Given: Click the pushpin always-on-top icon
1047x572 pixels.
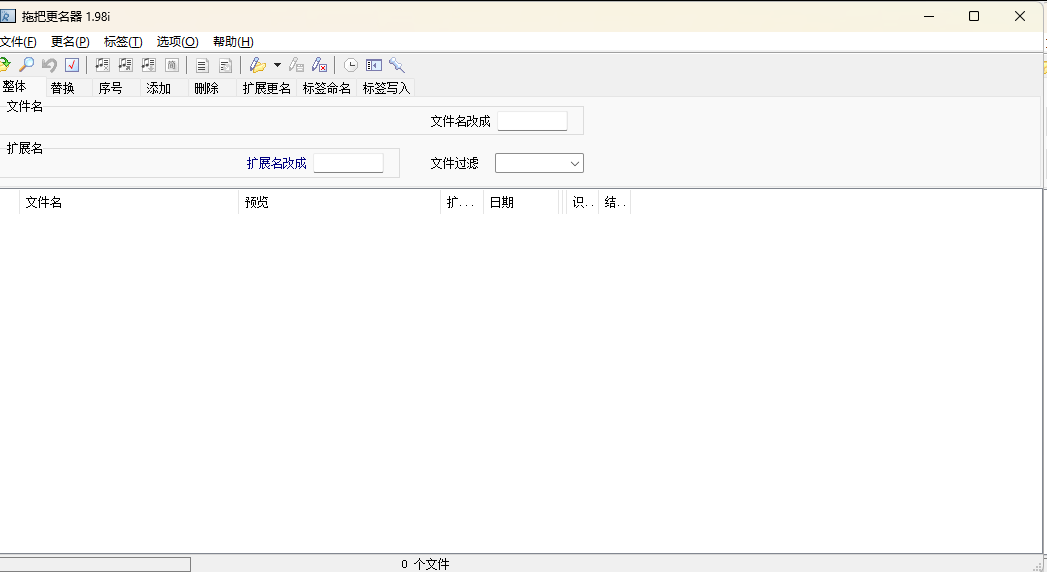Looking at the screenshot, I should coord(397,65).
